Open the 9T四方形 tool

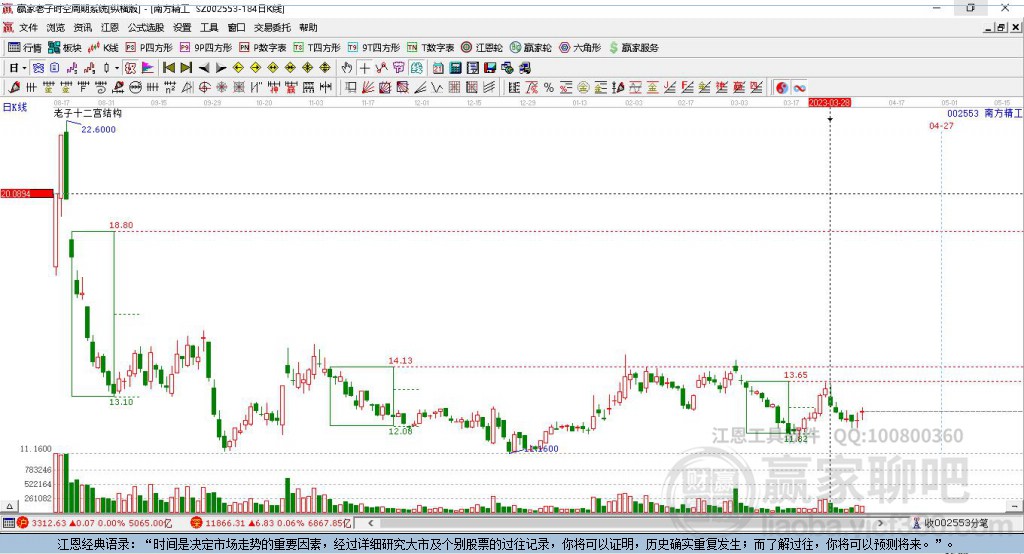tap(374, 47)
